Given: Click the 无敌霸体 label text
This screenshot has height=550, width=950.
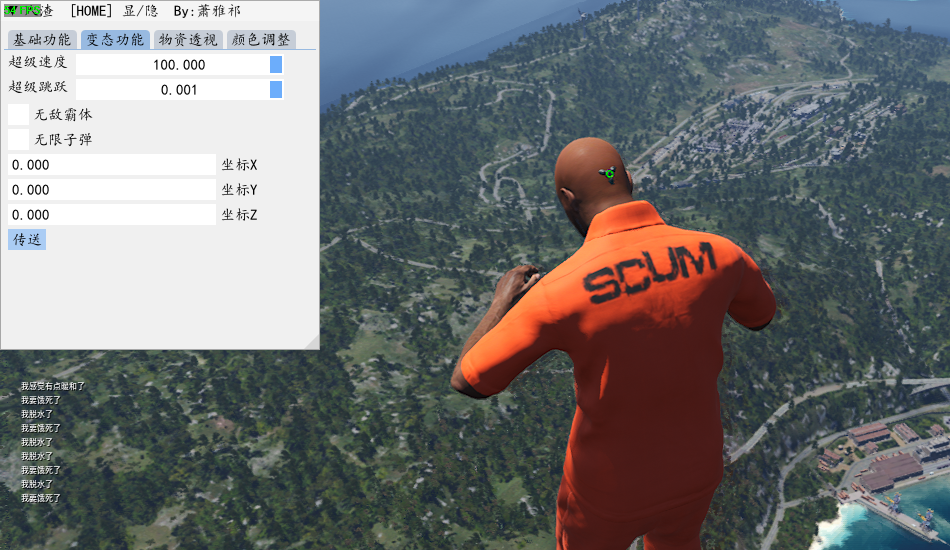Looking at the screenshot, I should 63,114.
